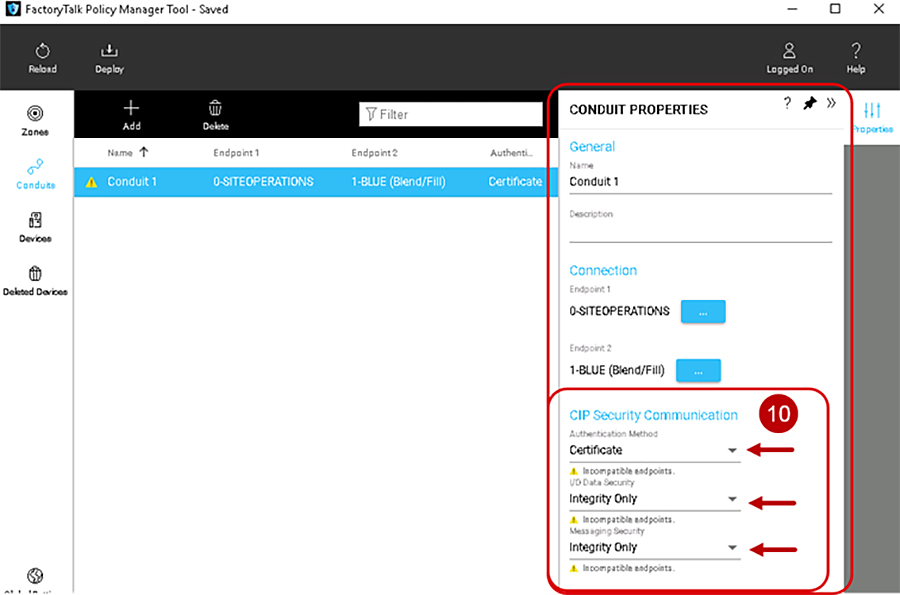Add a new conduit
Viewport: 900px width, 595px height.
coord(131,115)
